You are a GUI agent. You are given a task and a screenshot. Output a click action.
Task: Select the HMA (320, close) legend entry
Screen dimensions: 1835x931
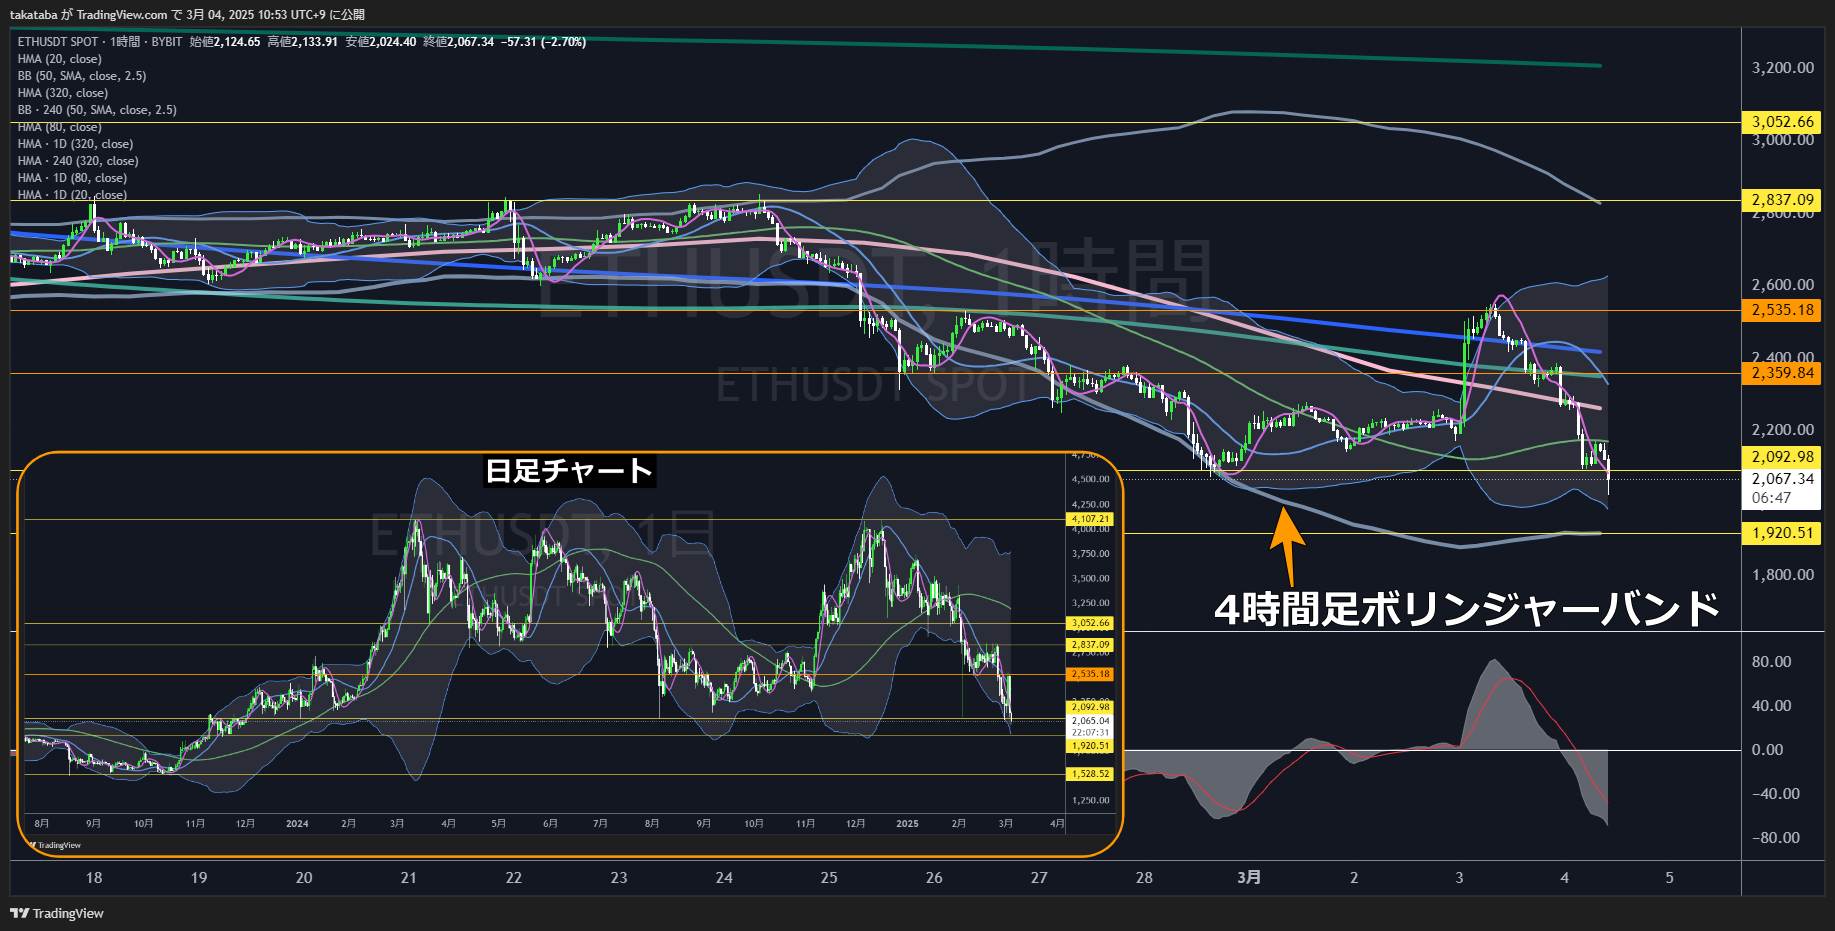(62, 93)
